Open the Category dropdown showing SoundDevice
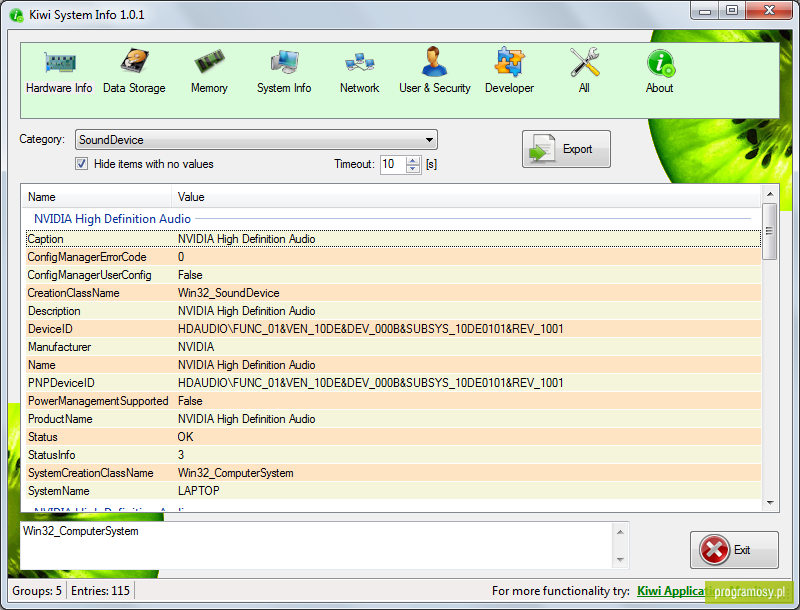The height and width of the screenshot is (610, 800). tap(256, 140)
